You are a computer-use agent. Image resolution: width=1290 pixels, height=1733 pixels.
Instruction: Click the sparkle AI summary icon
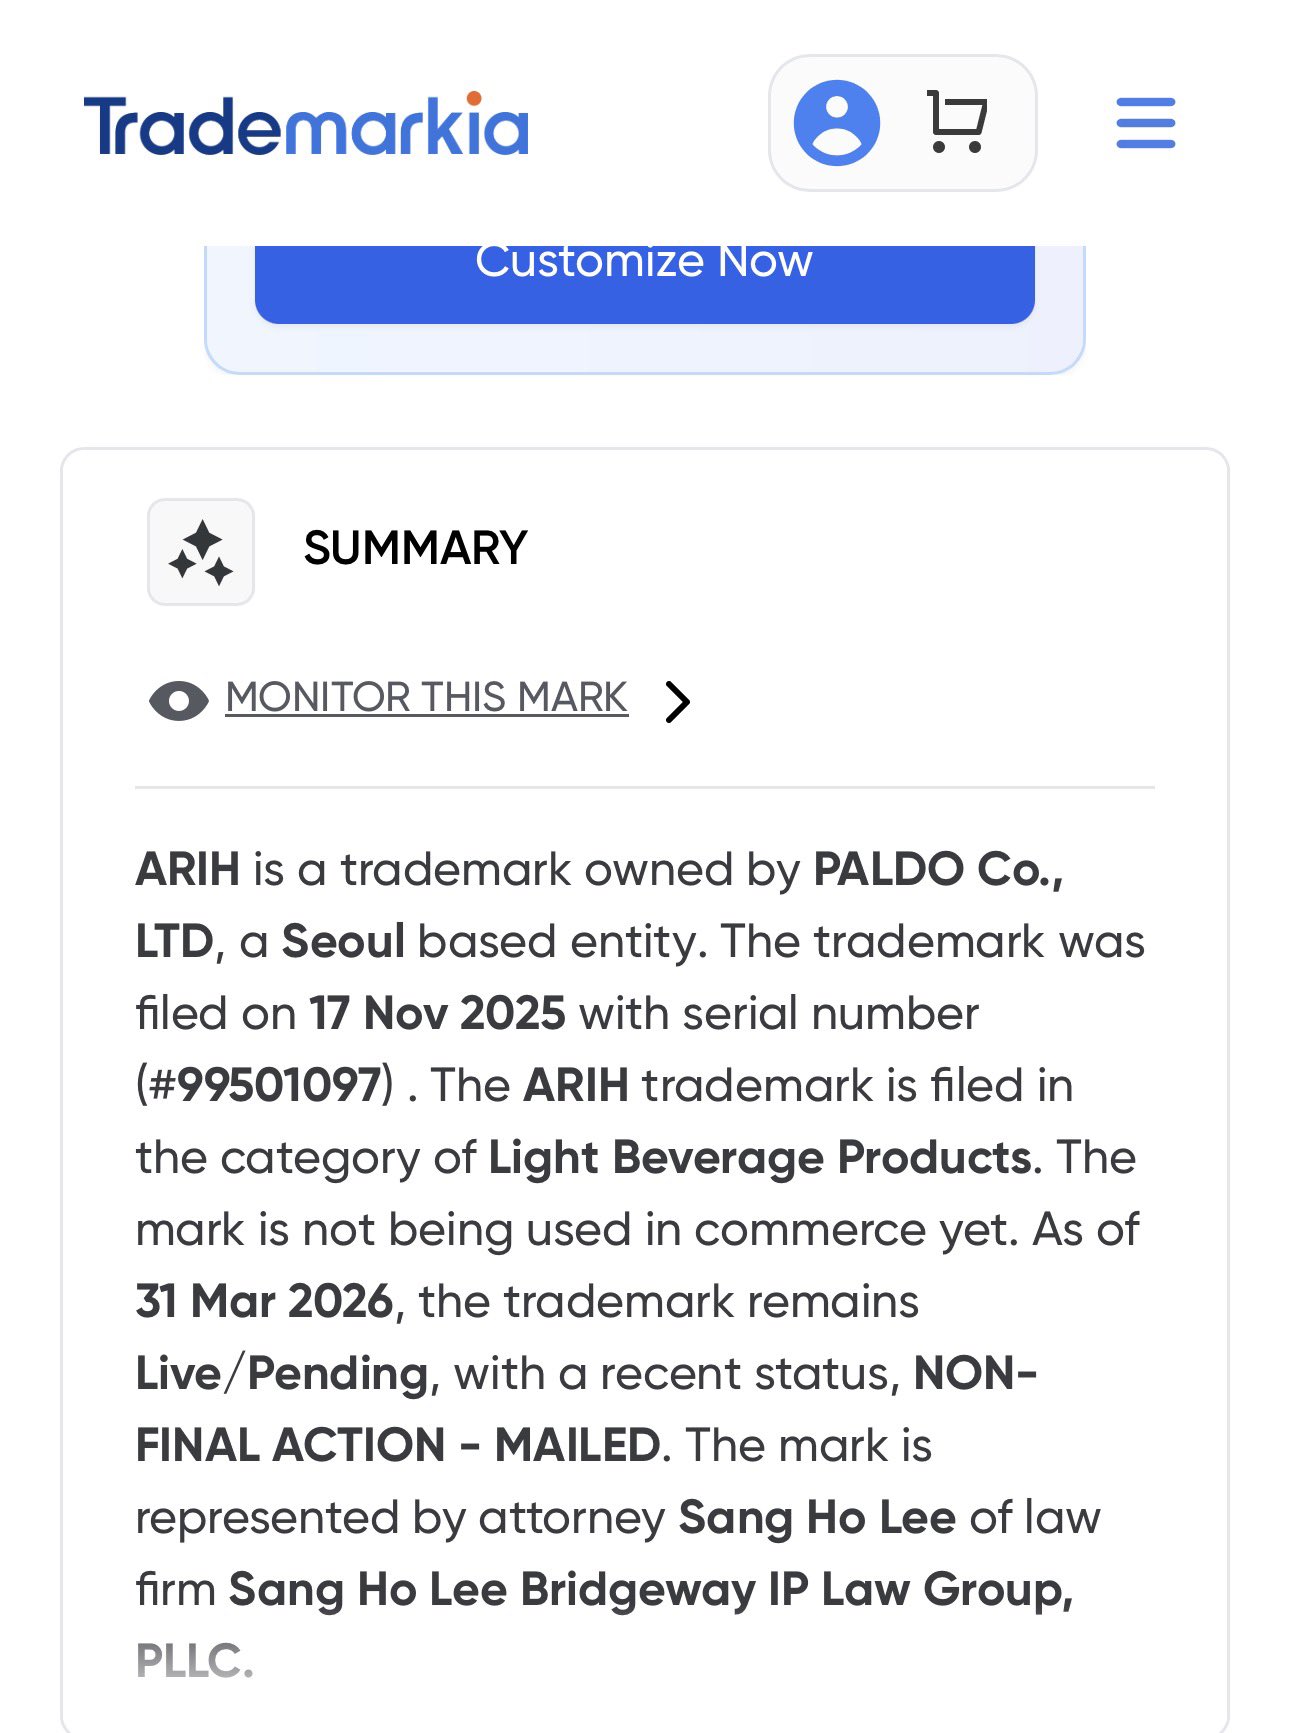[201, 552]
